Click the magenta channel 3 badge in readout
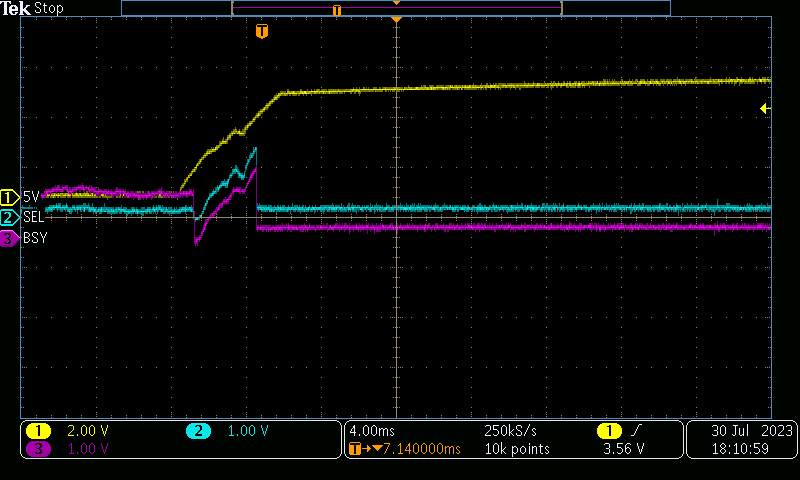The height and width of the screenshot is (480, 800). pos(38,449)
